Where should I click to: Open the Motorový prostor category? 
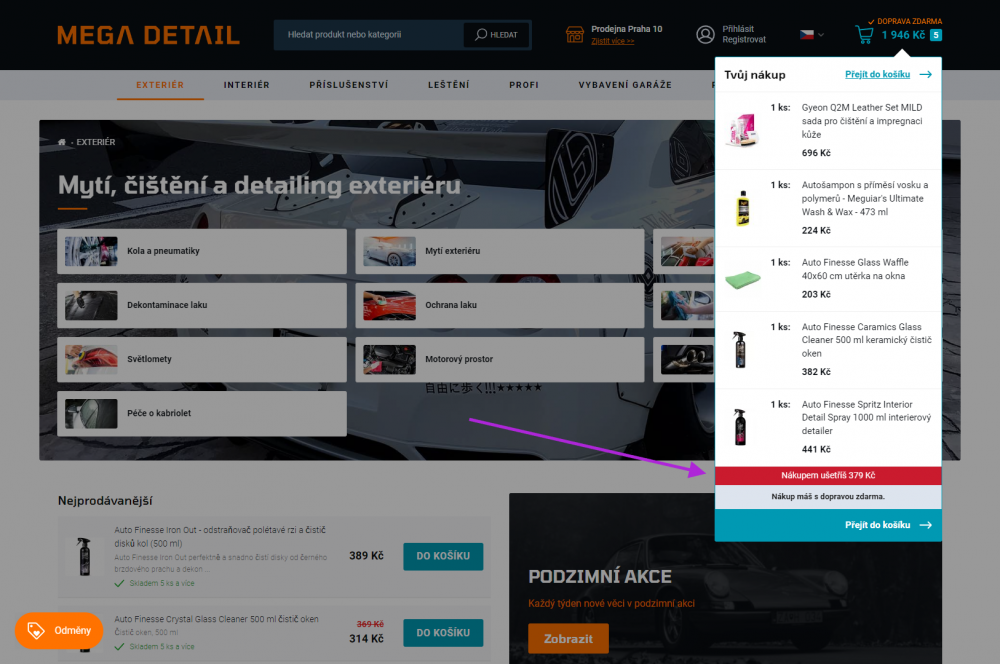[x=499, y=359]
